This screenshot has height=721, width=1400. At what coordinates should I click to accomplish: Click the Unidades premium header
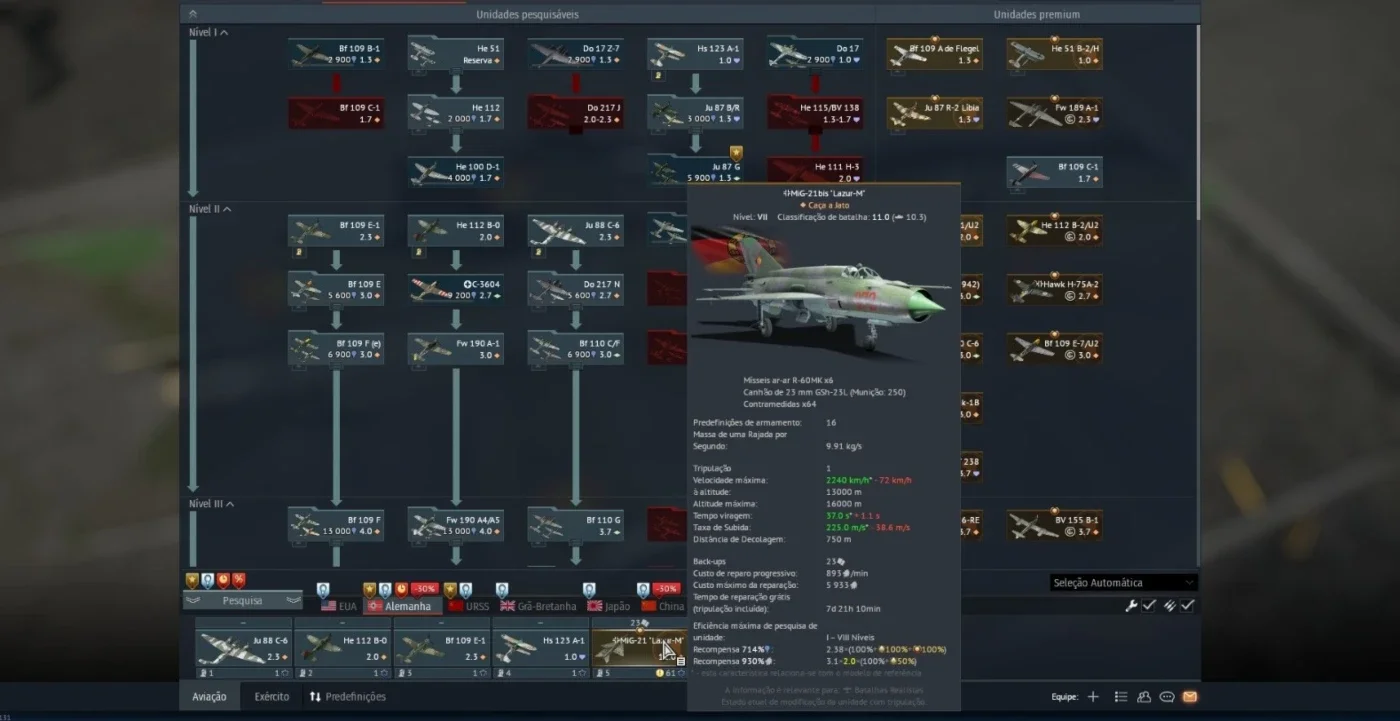point(1037,14)
